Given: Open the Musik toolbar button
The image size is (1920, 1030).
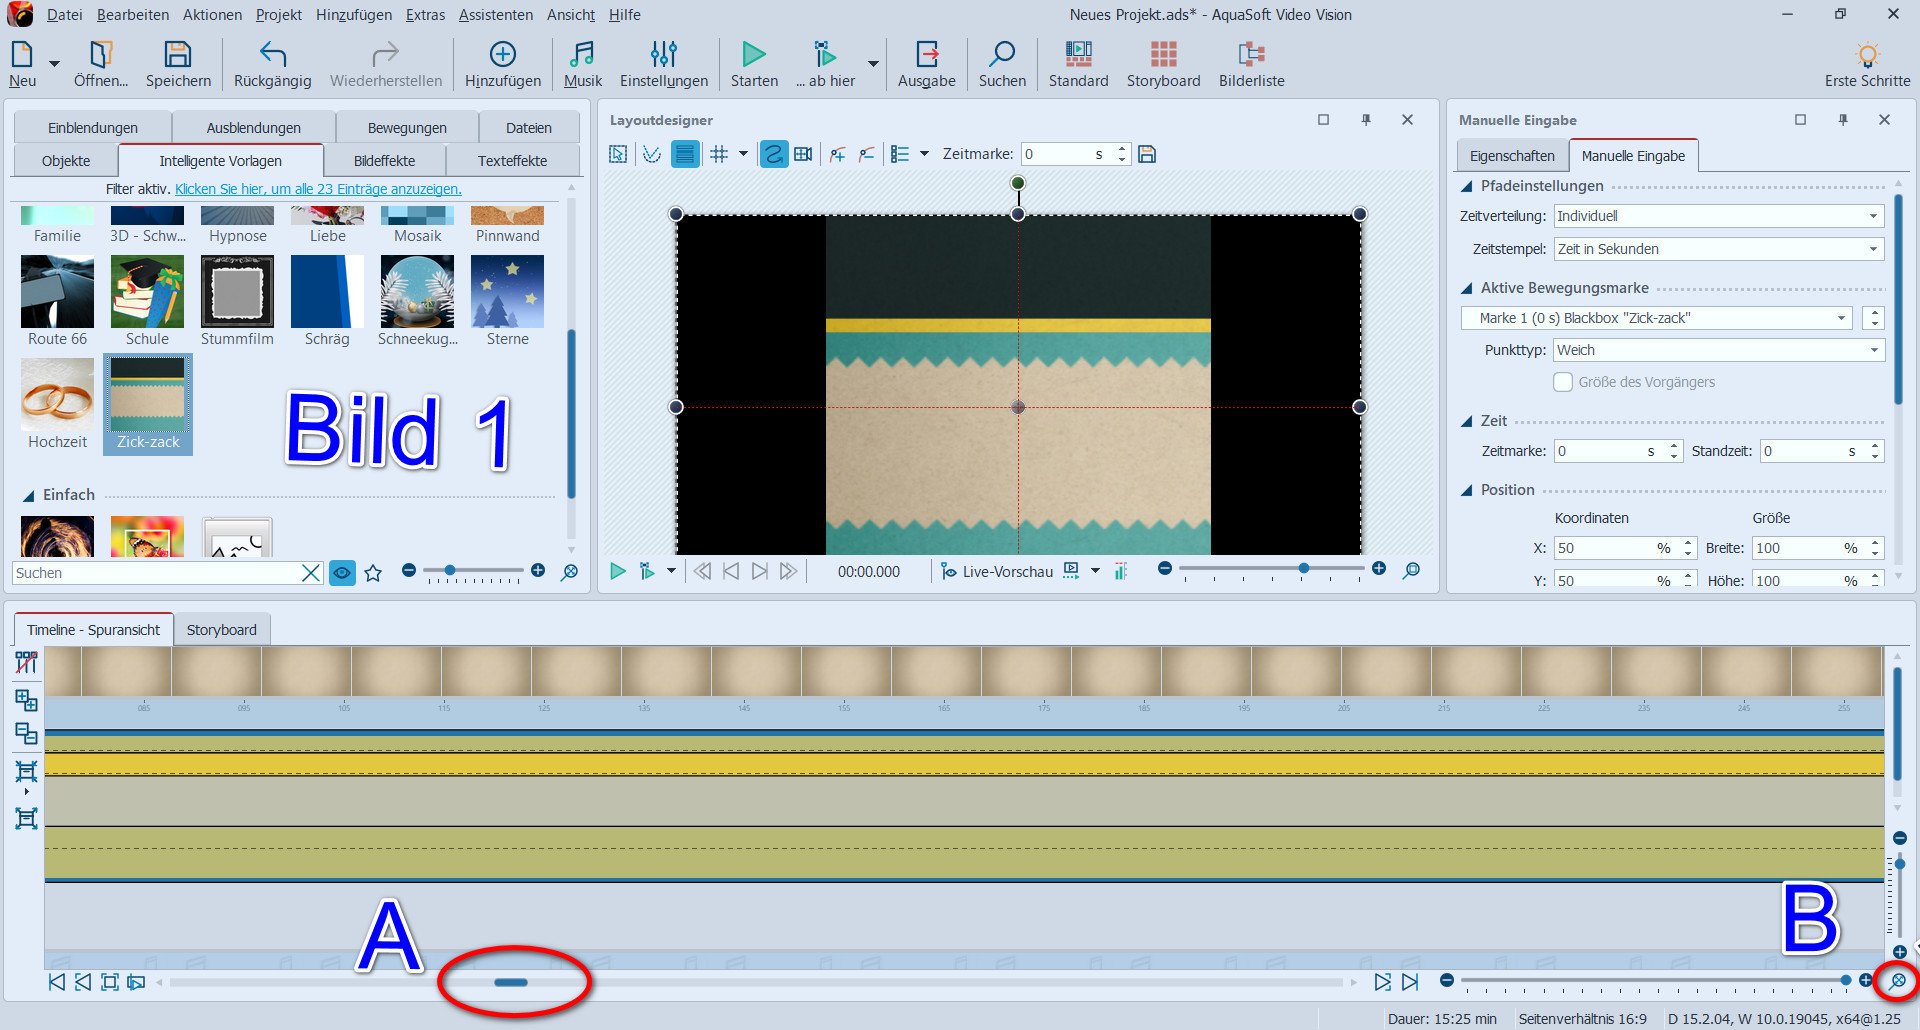Looking at the screenshot, I should click(x=582, y=55).
